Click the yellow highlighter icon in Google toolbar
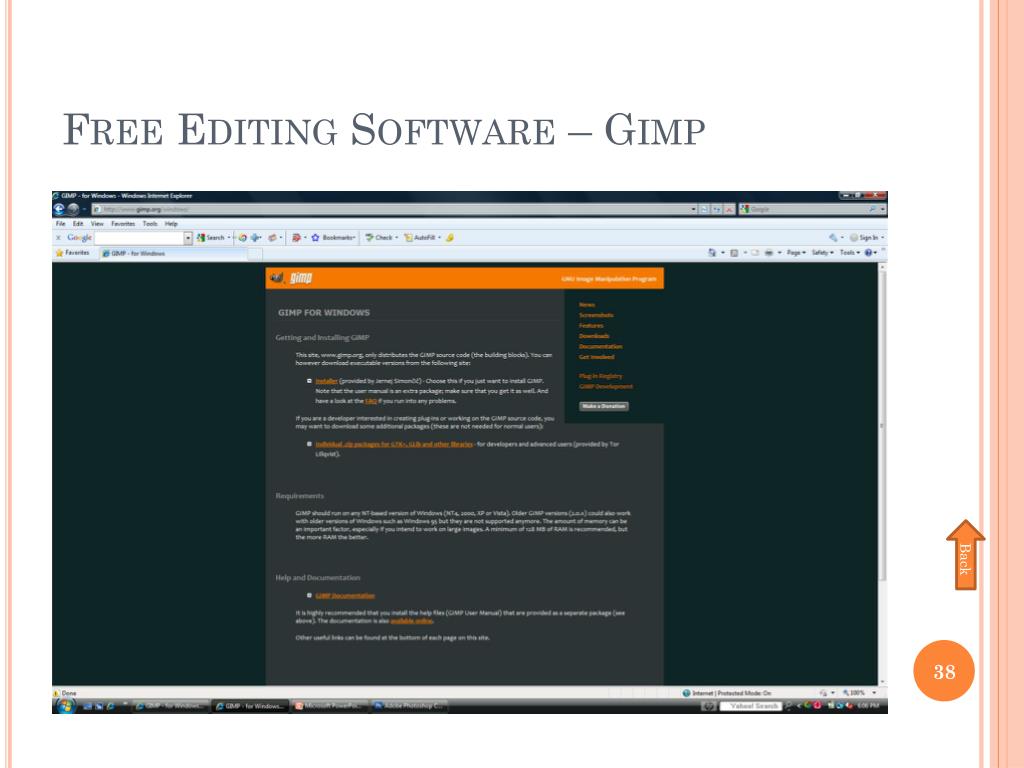The image size is (1024, 768). [450, 238]
